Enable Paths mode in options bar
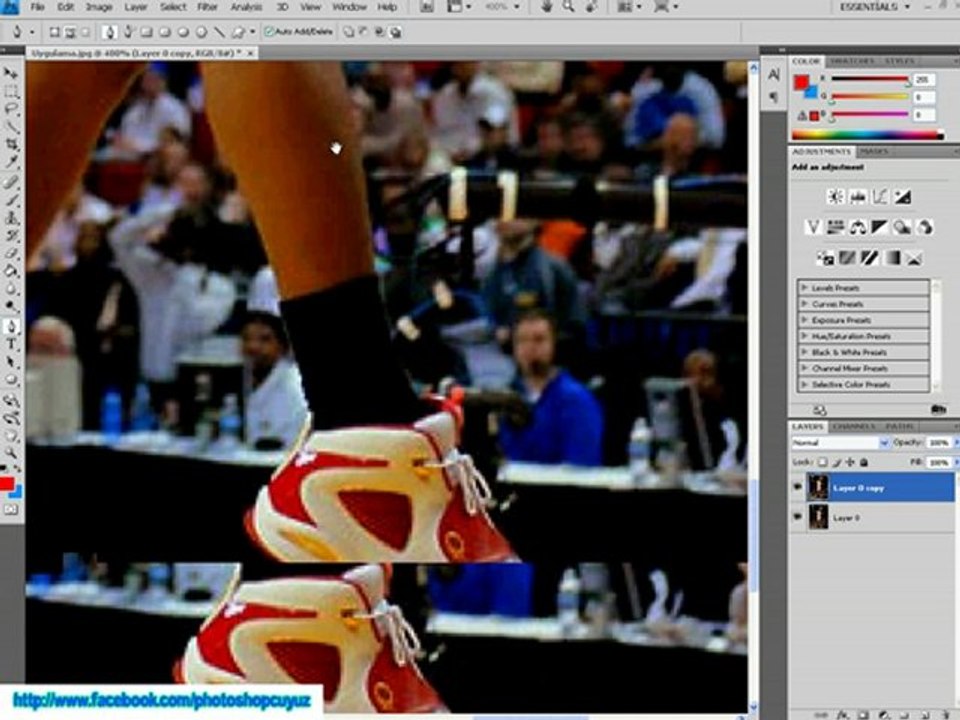The height and width of the screenshot is (720, 960). click(70, 32)
